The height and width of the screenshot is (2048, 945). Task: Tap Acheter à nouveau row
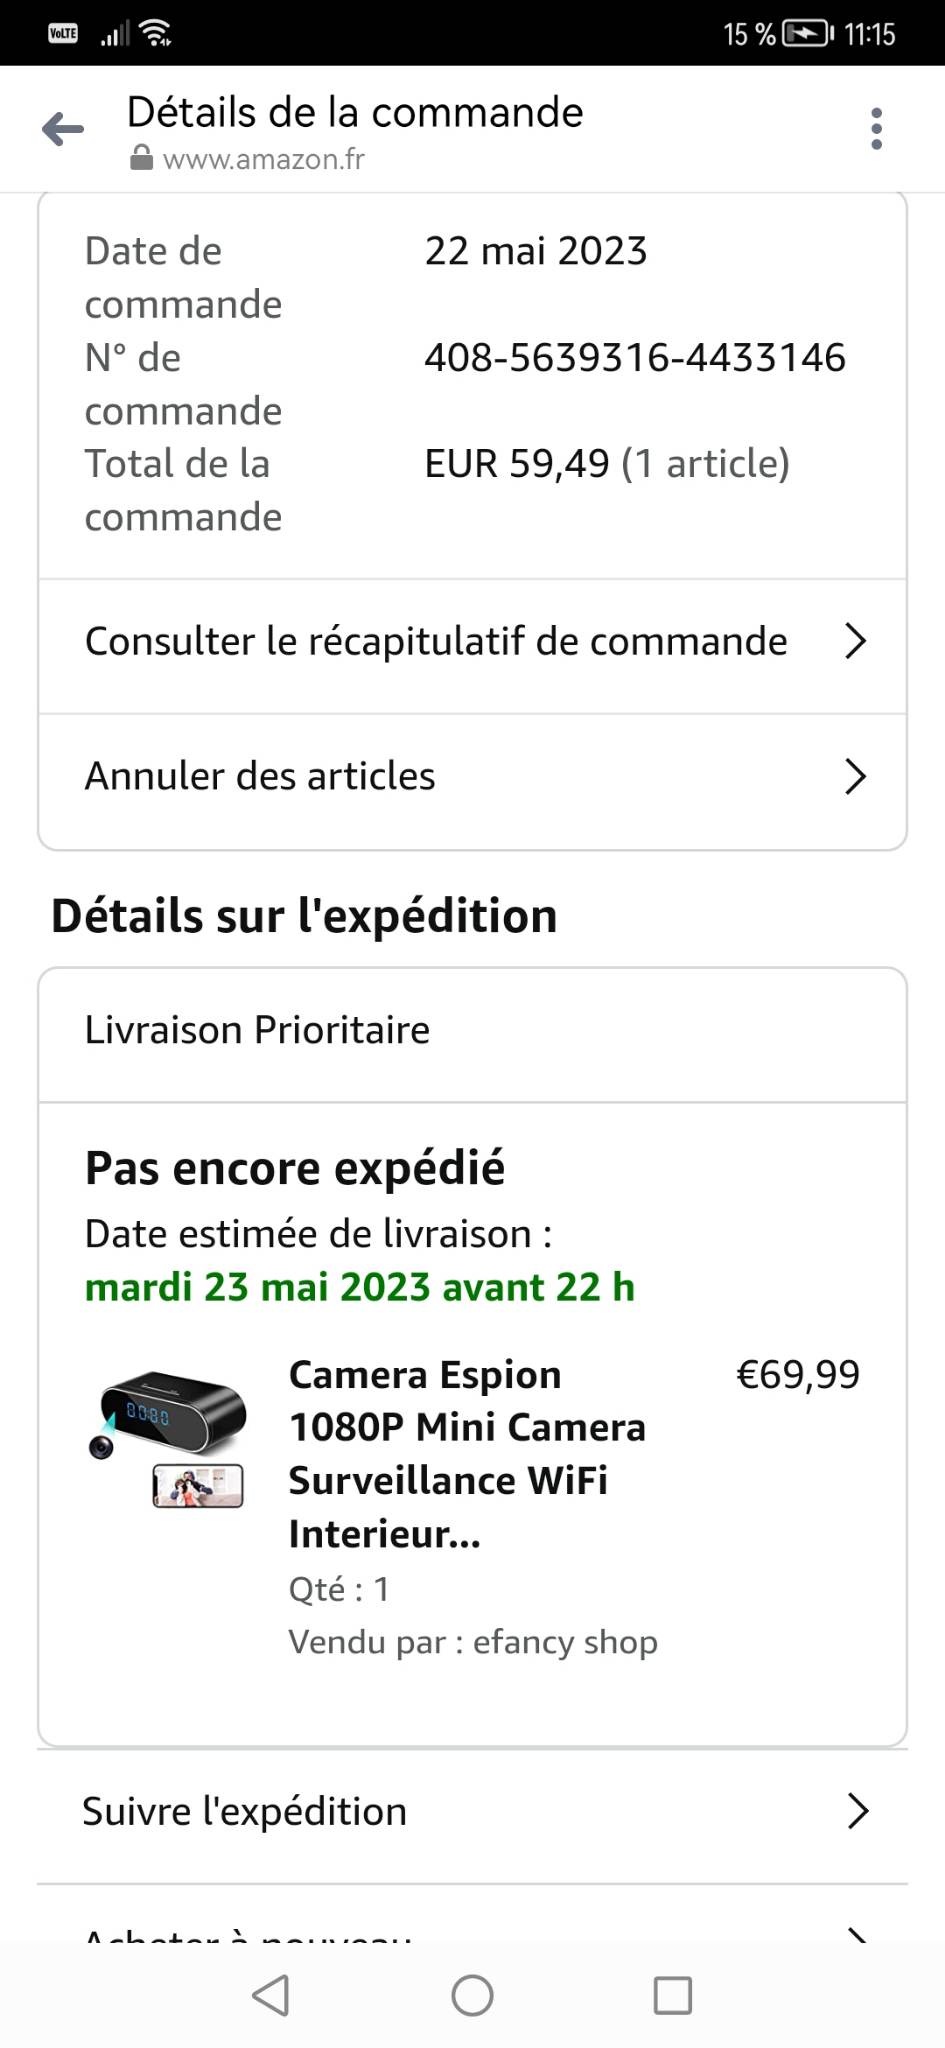click(x=248, y=1930)
